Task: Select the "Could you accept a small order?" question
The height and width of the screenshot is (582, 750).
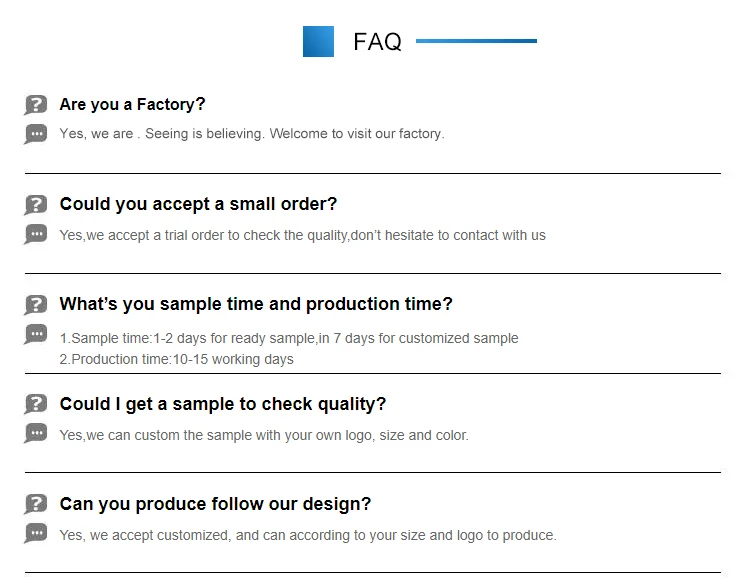Action: tap(198, 204)
